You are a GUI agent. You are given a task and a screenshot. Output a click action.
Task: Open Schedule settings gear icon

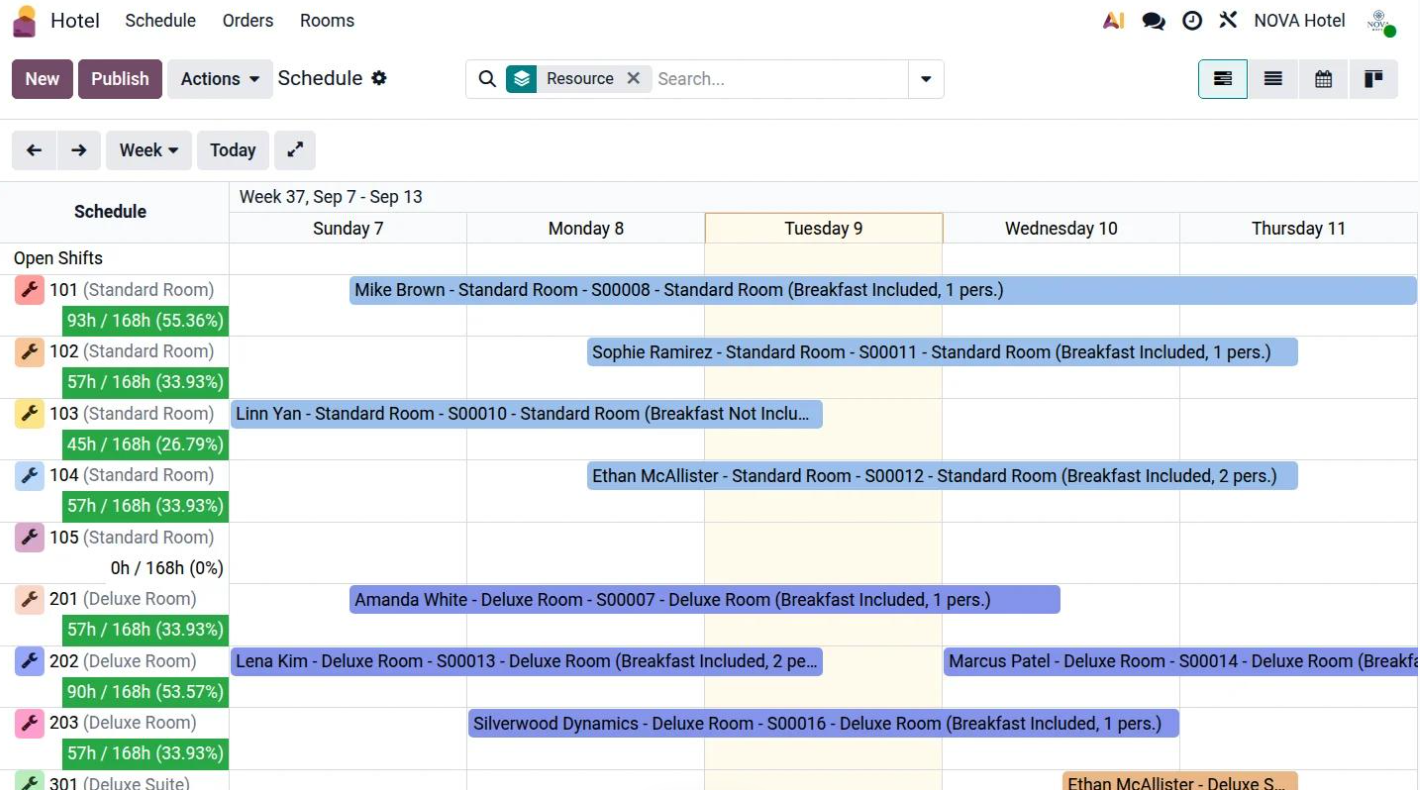click(379, 78)
